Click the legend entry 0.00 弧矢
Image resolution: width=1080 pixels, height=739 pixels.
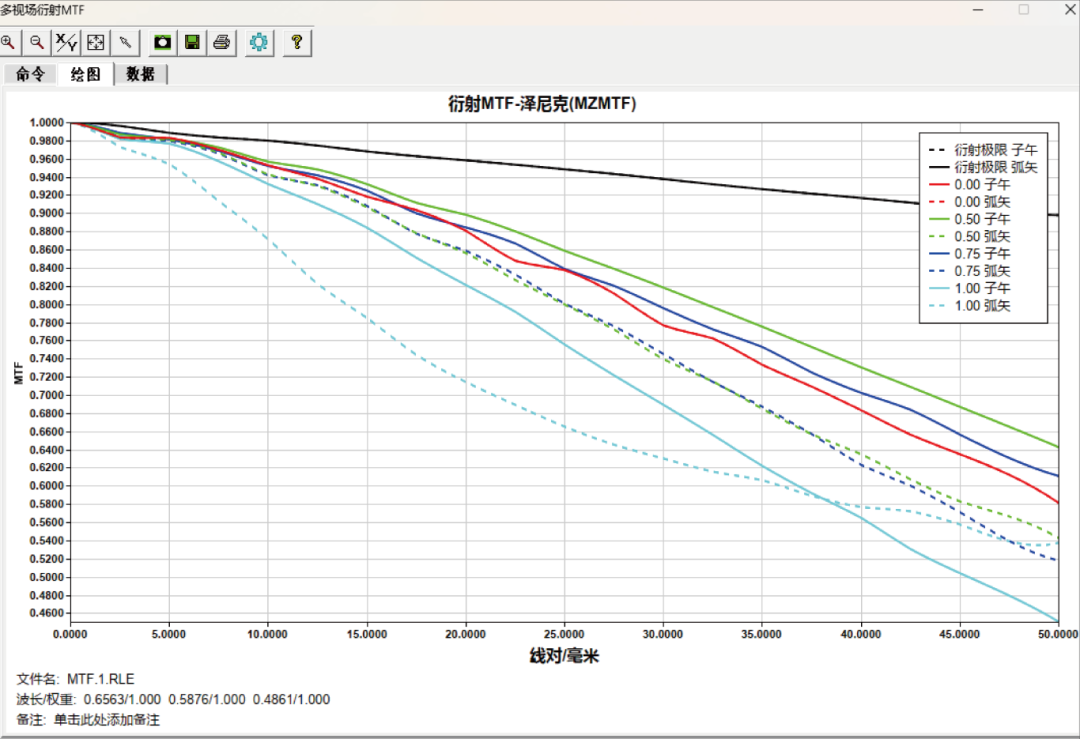coord(969,201)
